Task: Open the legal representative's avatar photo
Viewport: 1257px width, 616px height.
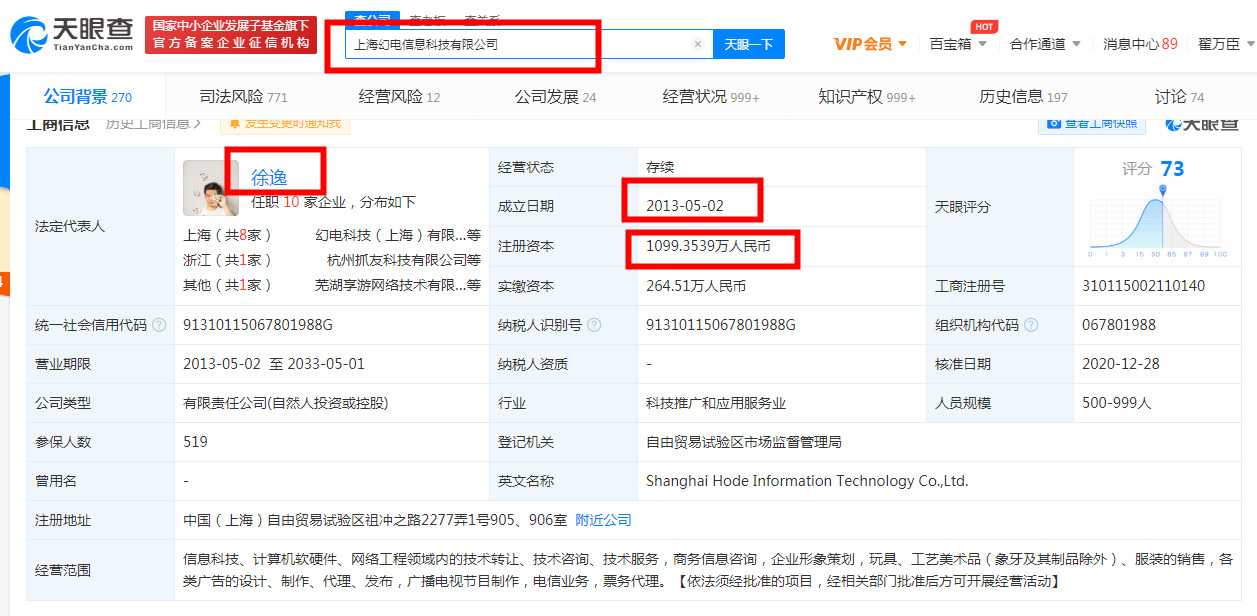Action: click(211, 188)
